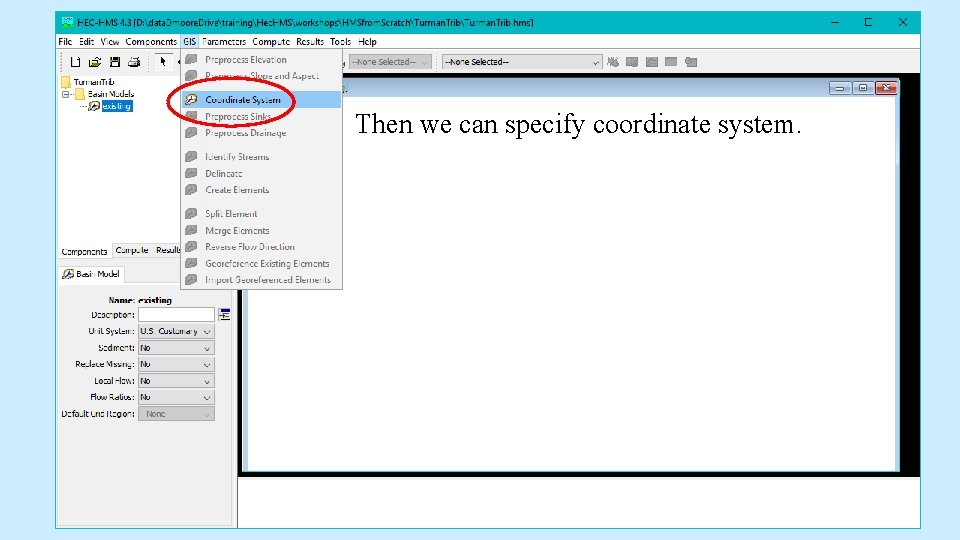The width and height of the screenshot is (960, 540).
Task: Open the Tools menu
Action: click(340, 42)
